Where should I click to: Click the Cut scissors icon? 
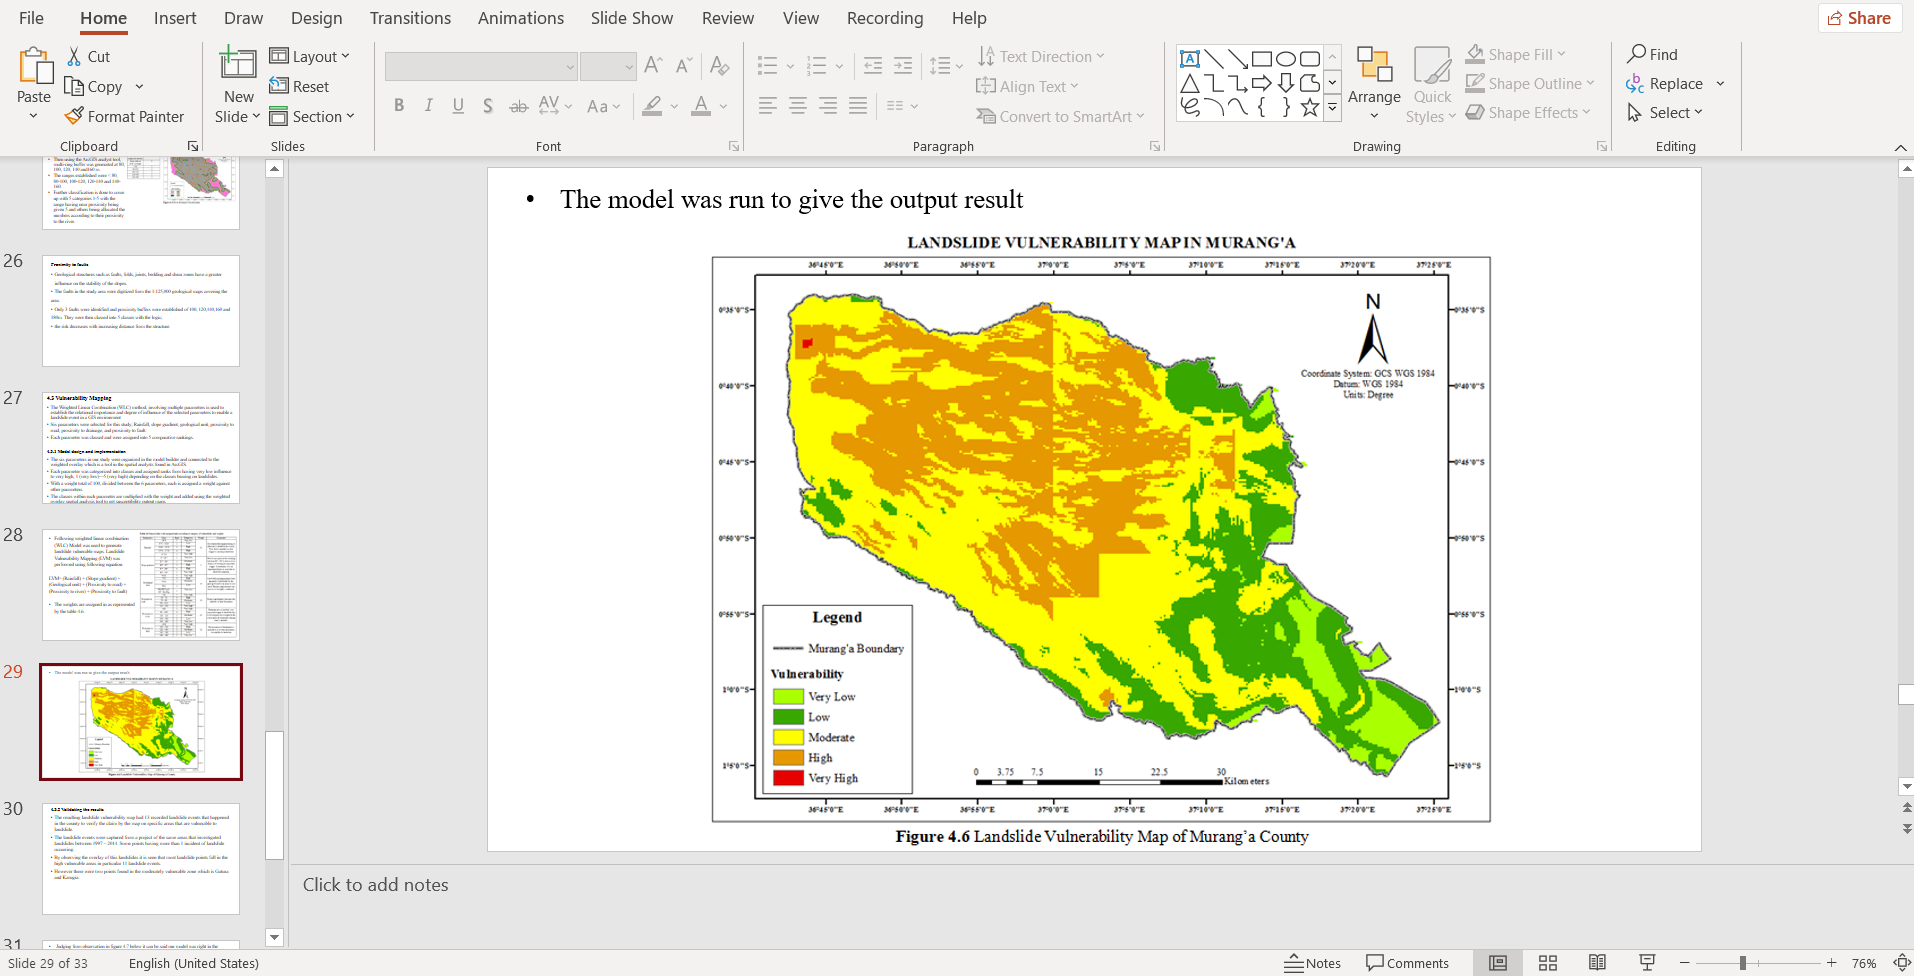pos(74,56)
